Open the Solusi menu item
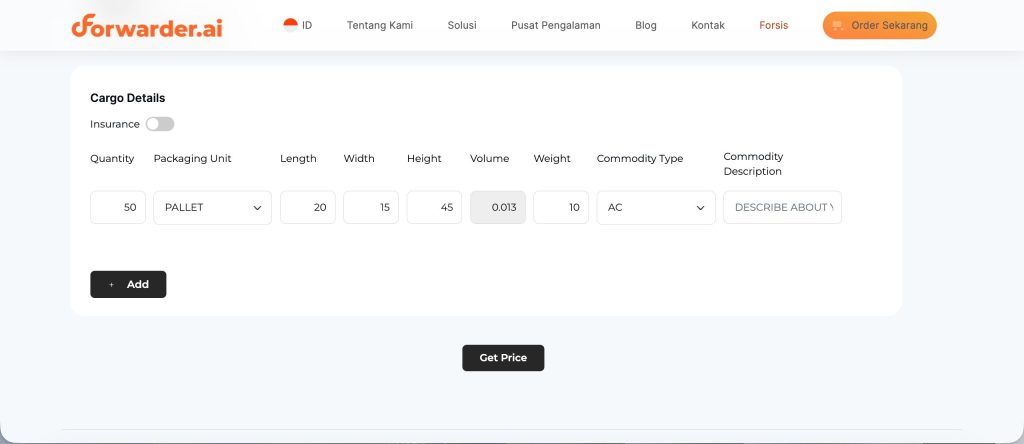The height and width of the screenshot is (444, 1024). [x=462, y=25]
